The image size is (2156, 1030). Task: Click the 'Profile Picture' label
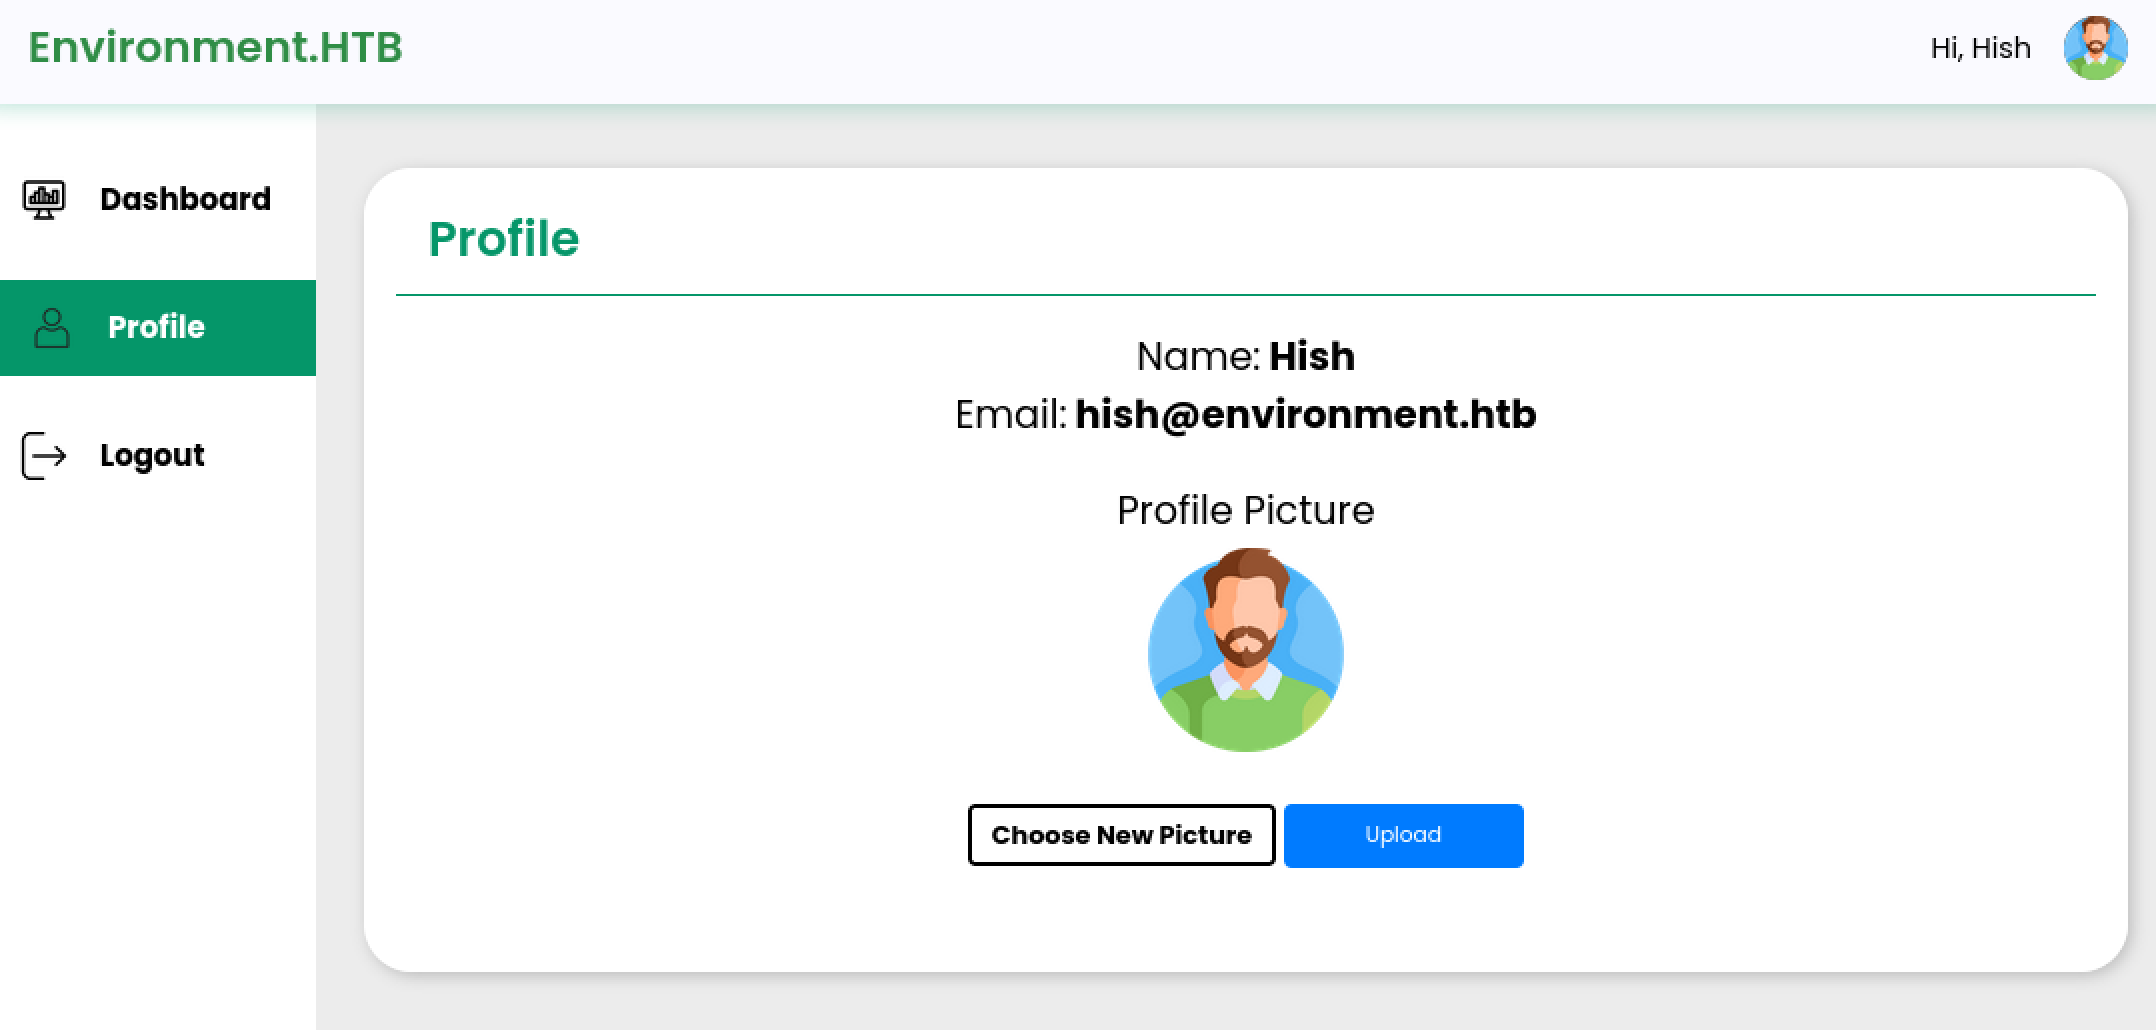point(1245,510)
